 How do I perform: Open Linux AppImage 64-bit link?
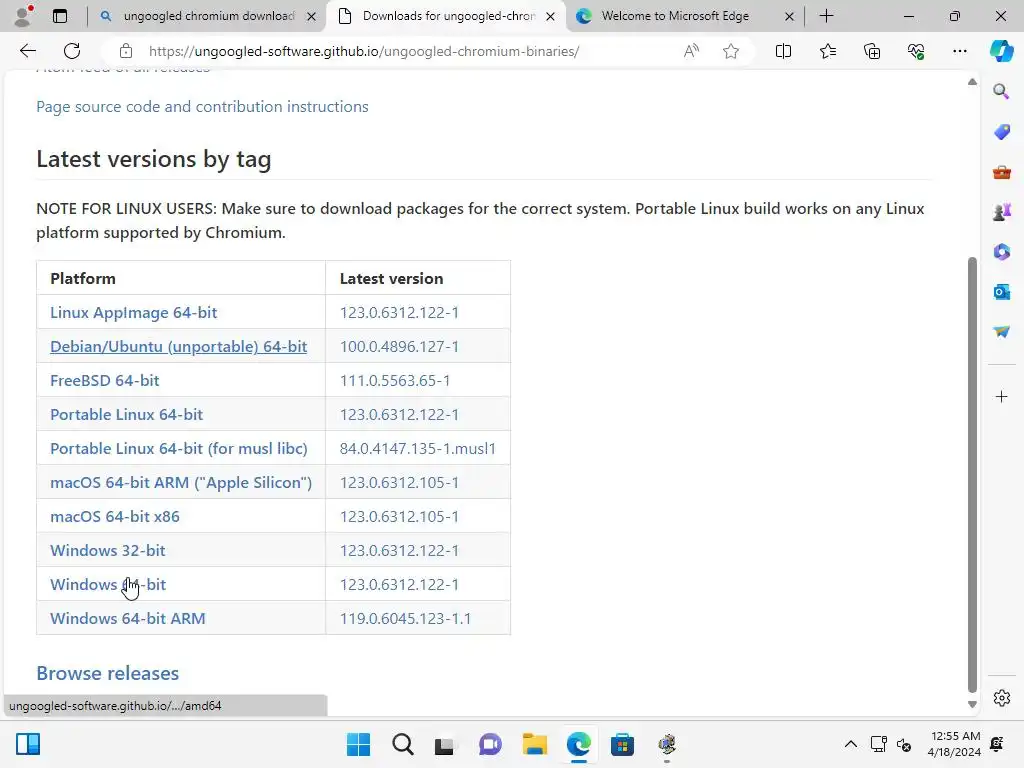coord(133,312)
